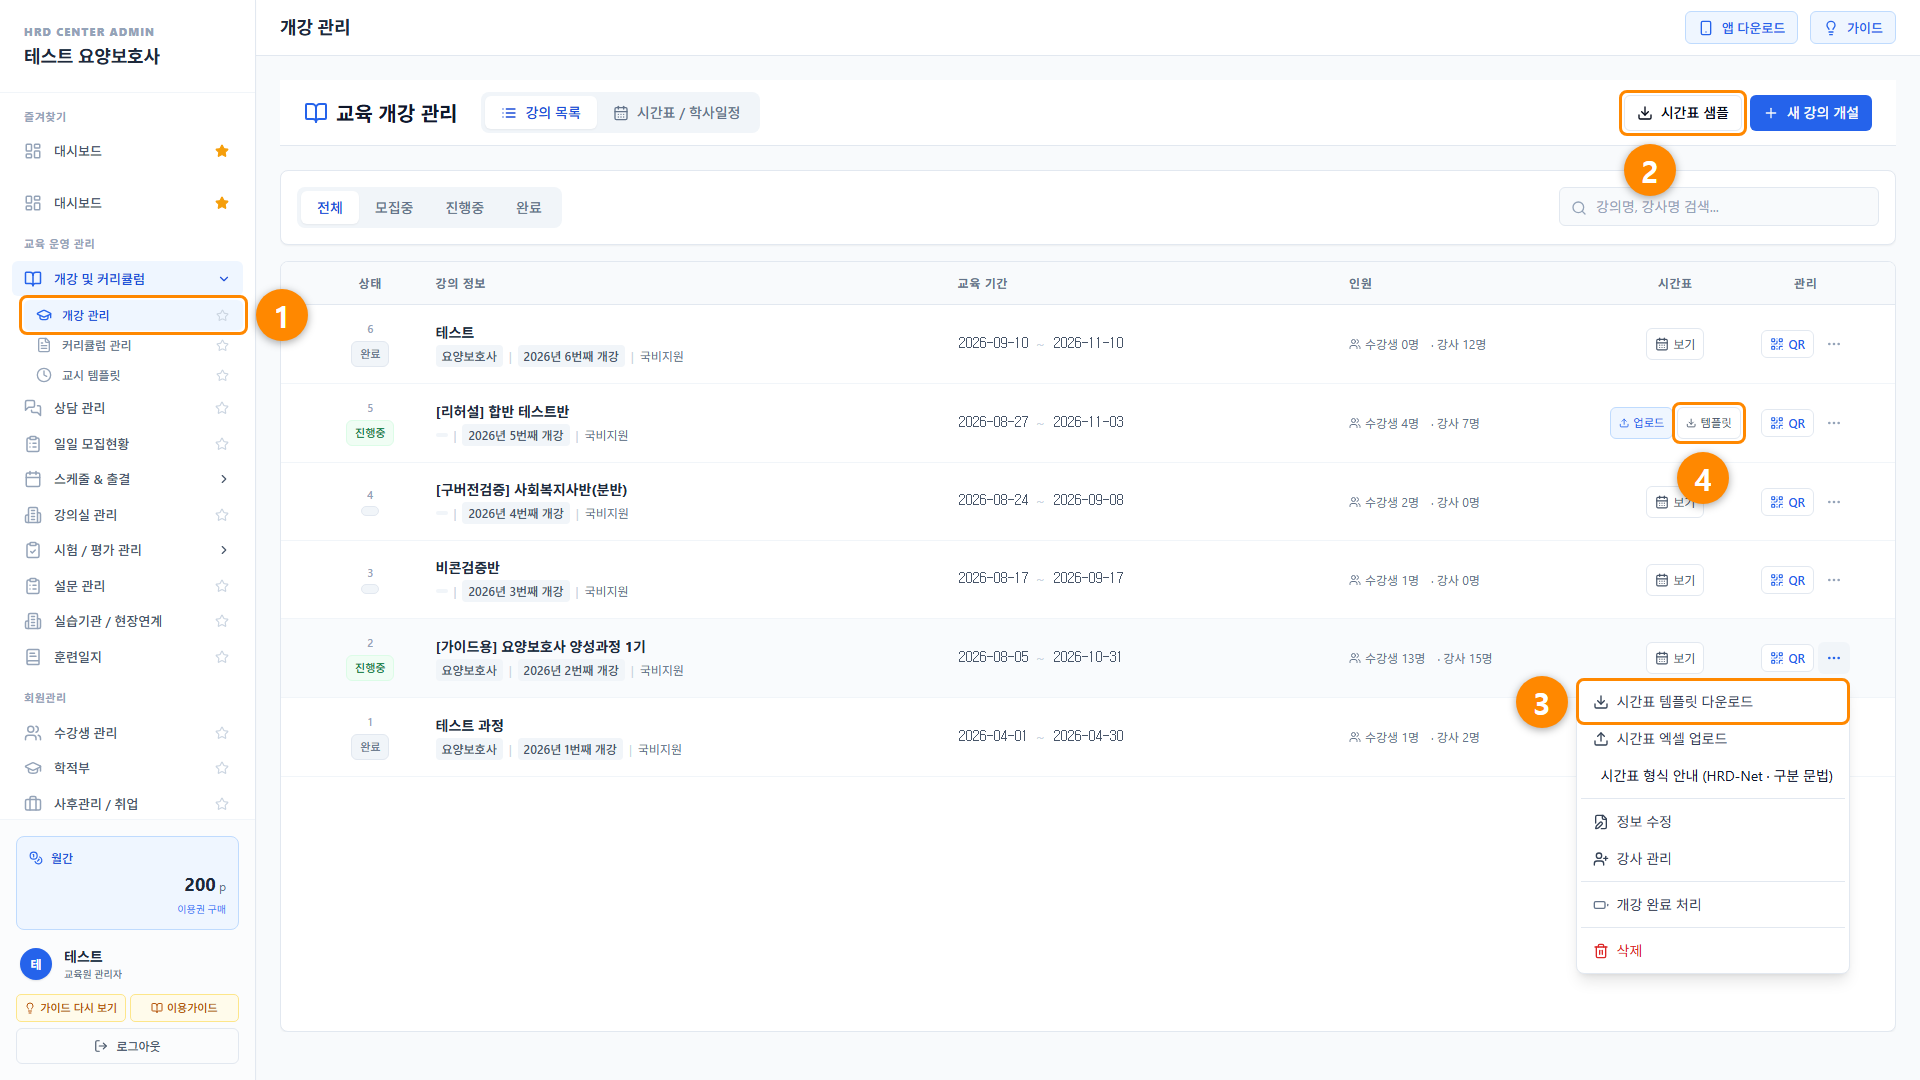This screenshot has height=1080, width=1920.
Task: Click 템플릿 button for [리허설] 합반 테스트반
Action: (x=1708, y=423)
